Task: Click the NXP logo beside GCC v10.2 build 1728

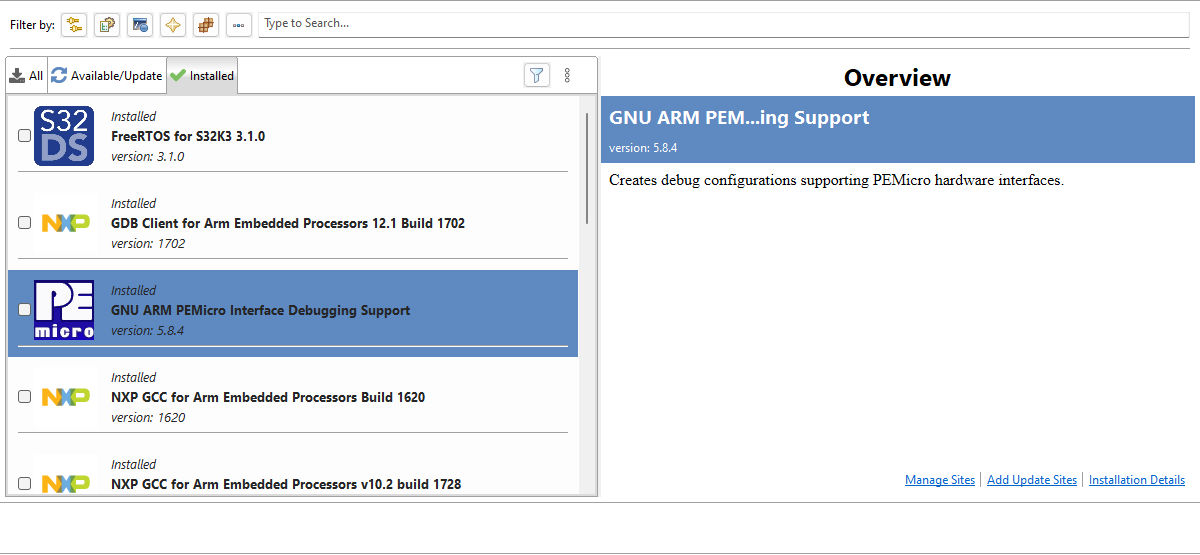Action: [x=65, y=484]
